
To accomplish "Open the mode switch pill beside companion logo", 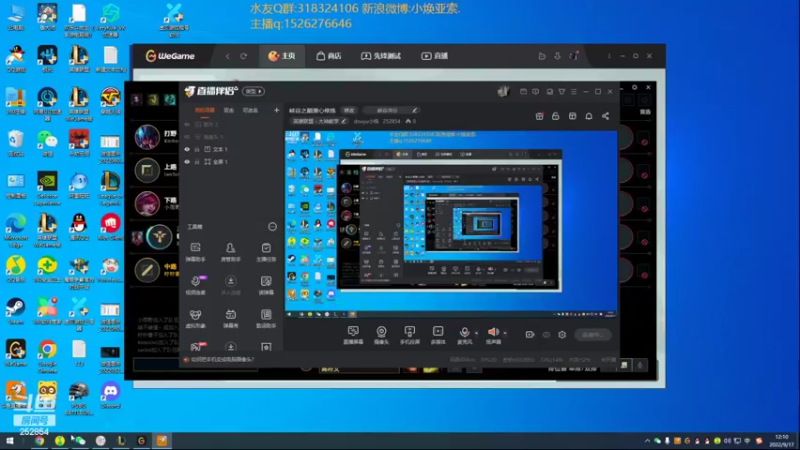I will click(253, 91).
